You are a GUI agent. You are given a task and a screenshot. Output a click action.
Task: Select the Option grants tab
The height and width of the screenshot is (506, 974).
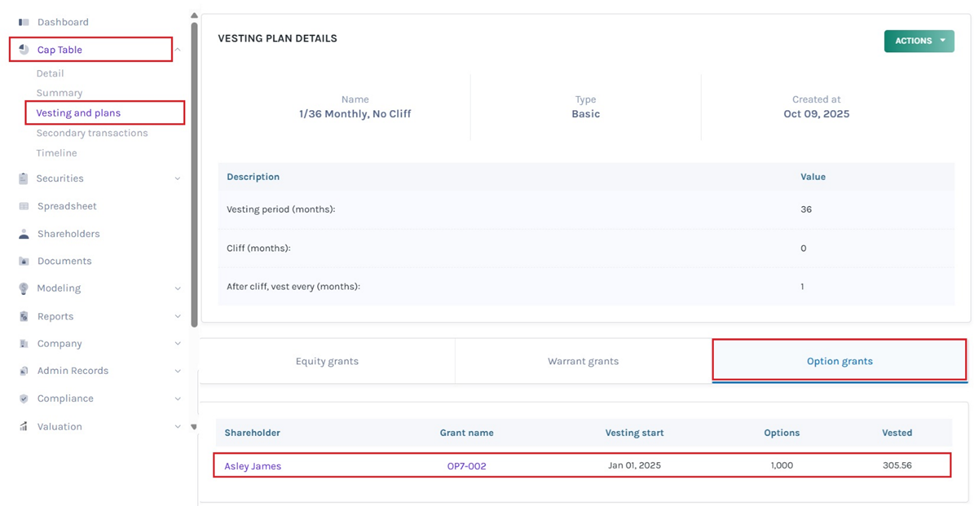click(x=839, y=361)
